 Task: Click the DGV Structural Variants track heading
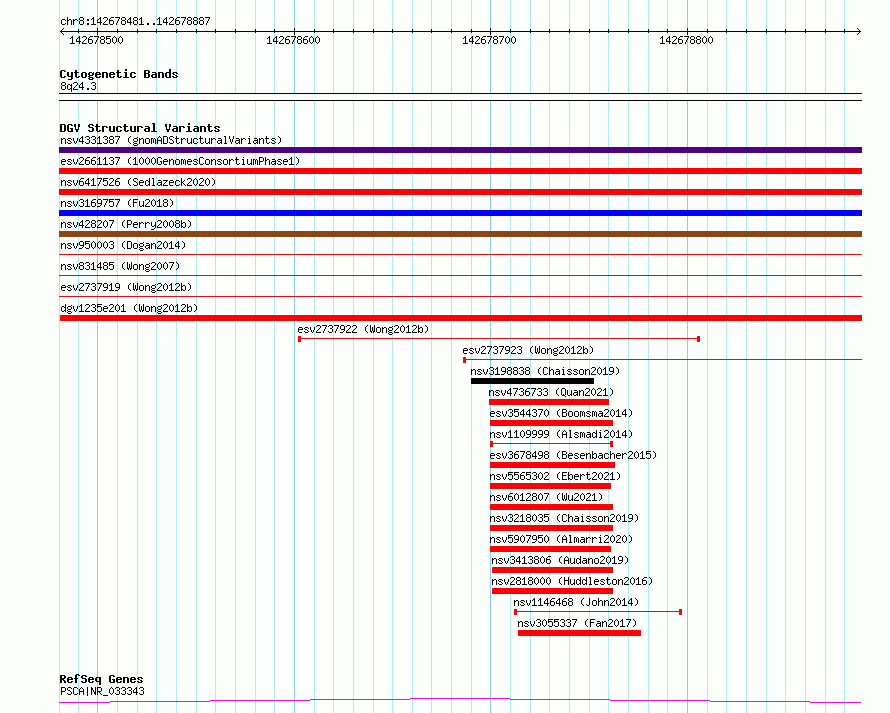click(x=140, y=128)
